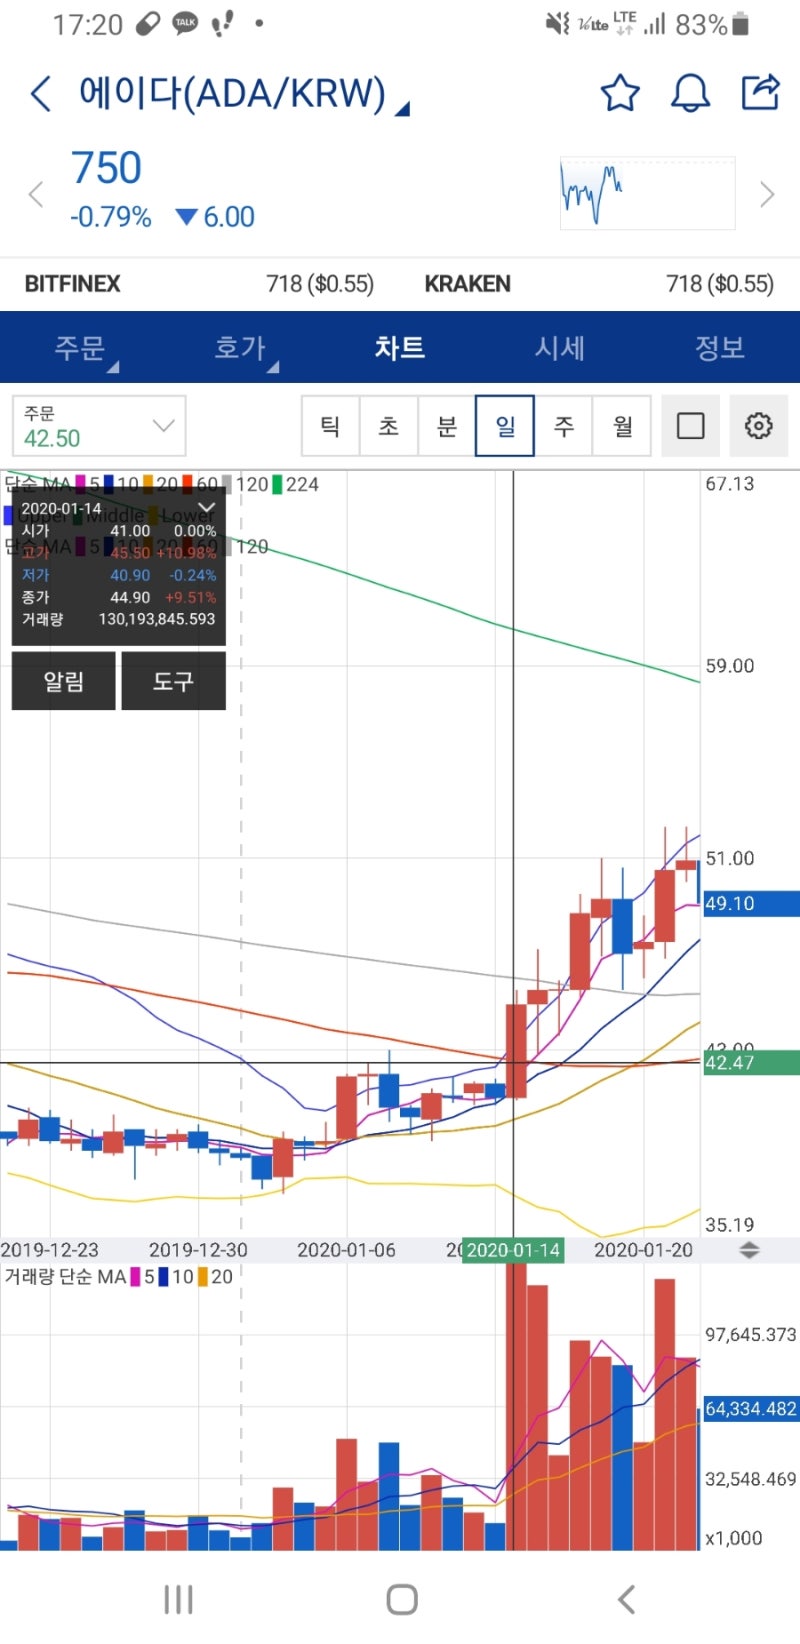Share this coin page
The image size is (800, 1644).
pos(760,92)
